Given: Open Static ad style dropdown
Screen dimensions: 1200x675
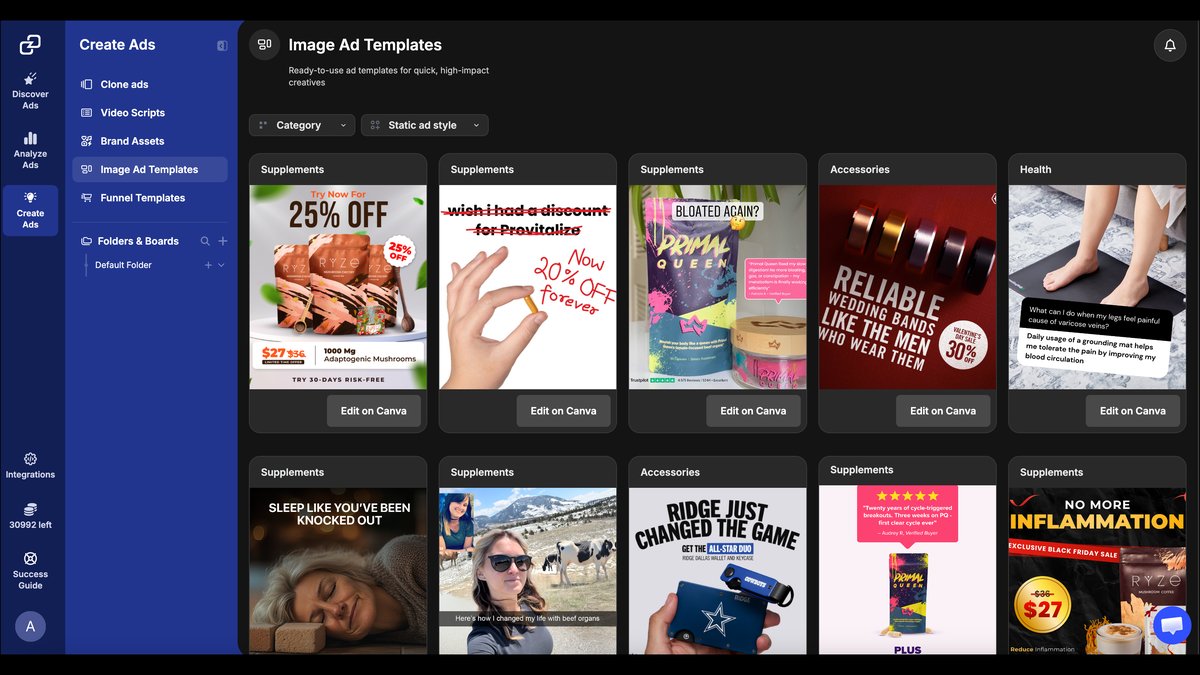Looking at the screenshot, I should [x=425, y=125].
